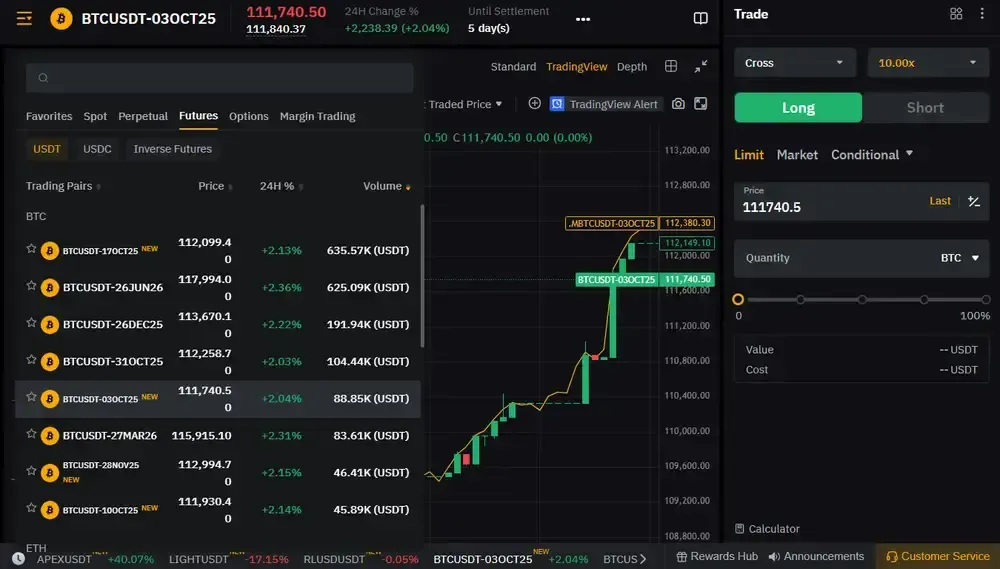Click the green Long button

pyautogui.click(x=798, y=108)
